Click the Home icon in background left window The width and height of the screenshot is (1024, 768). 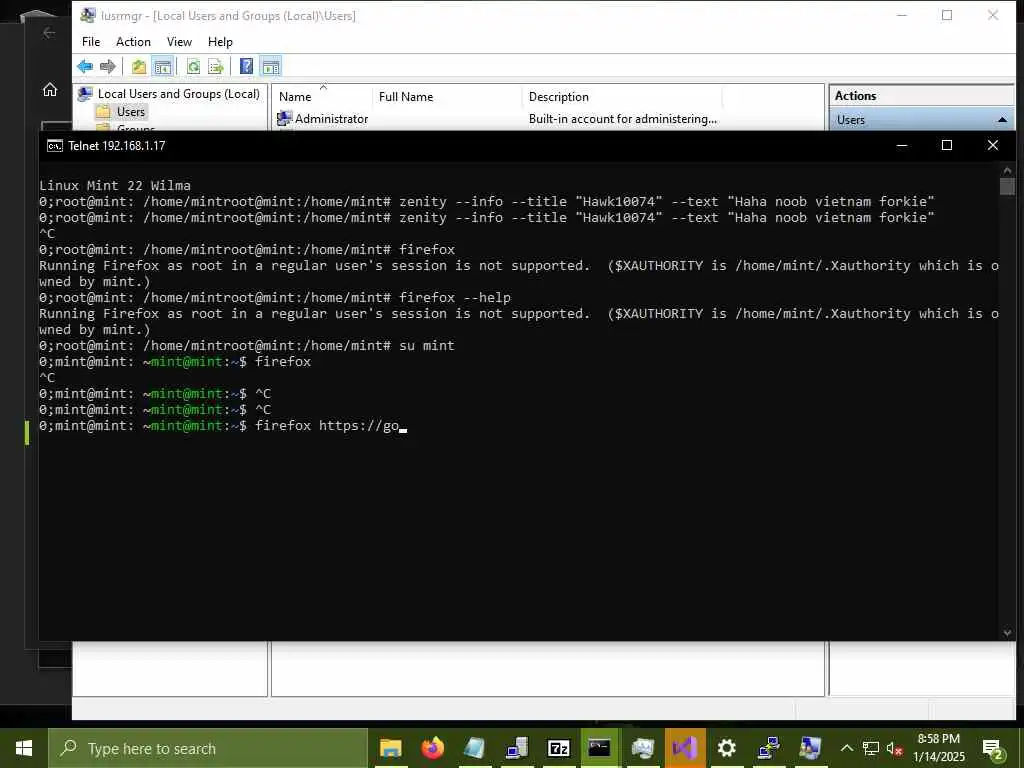(50, 90)
